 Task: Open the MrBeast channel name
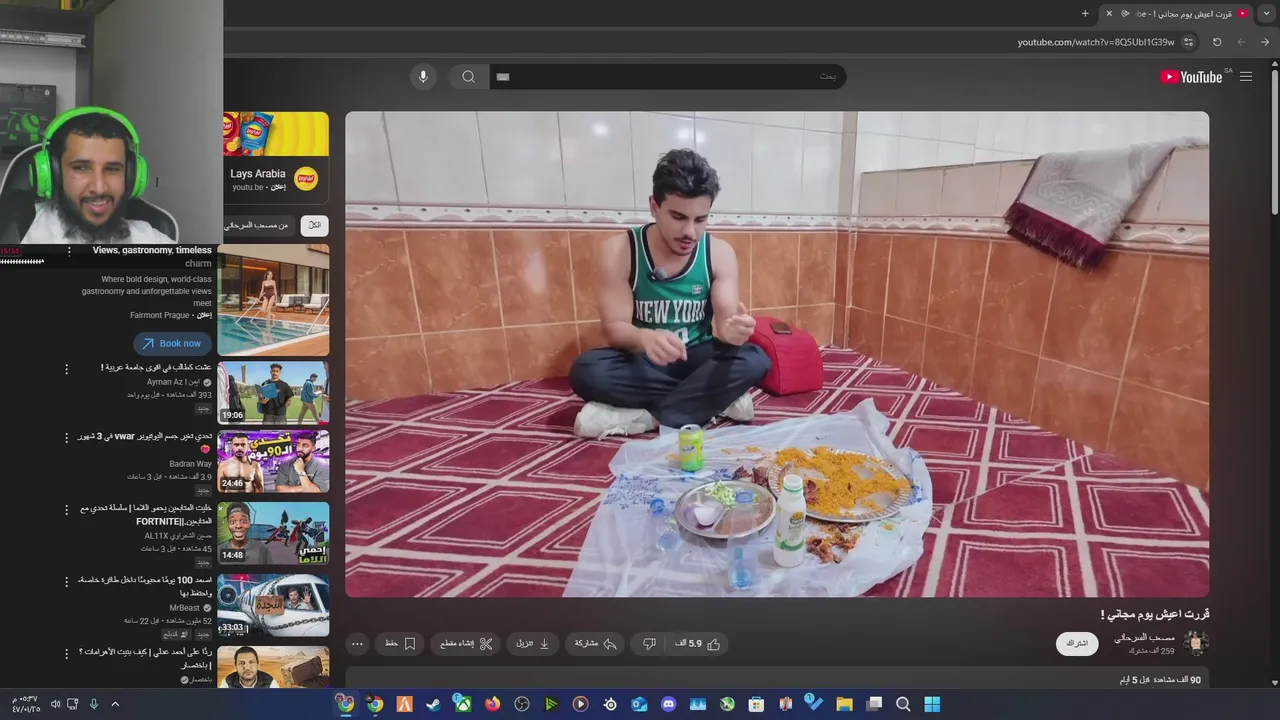click(184, 608)
